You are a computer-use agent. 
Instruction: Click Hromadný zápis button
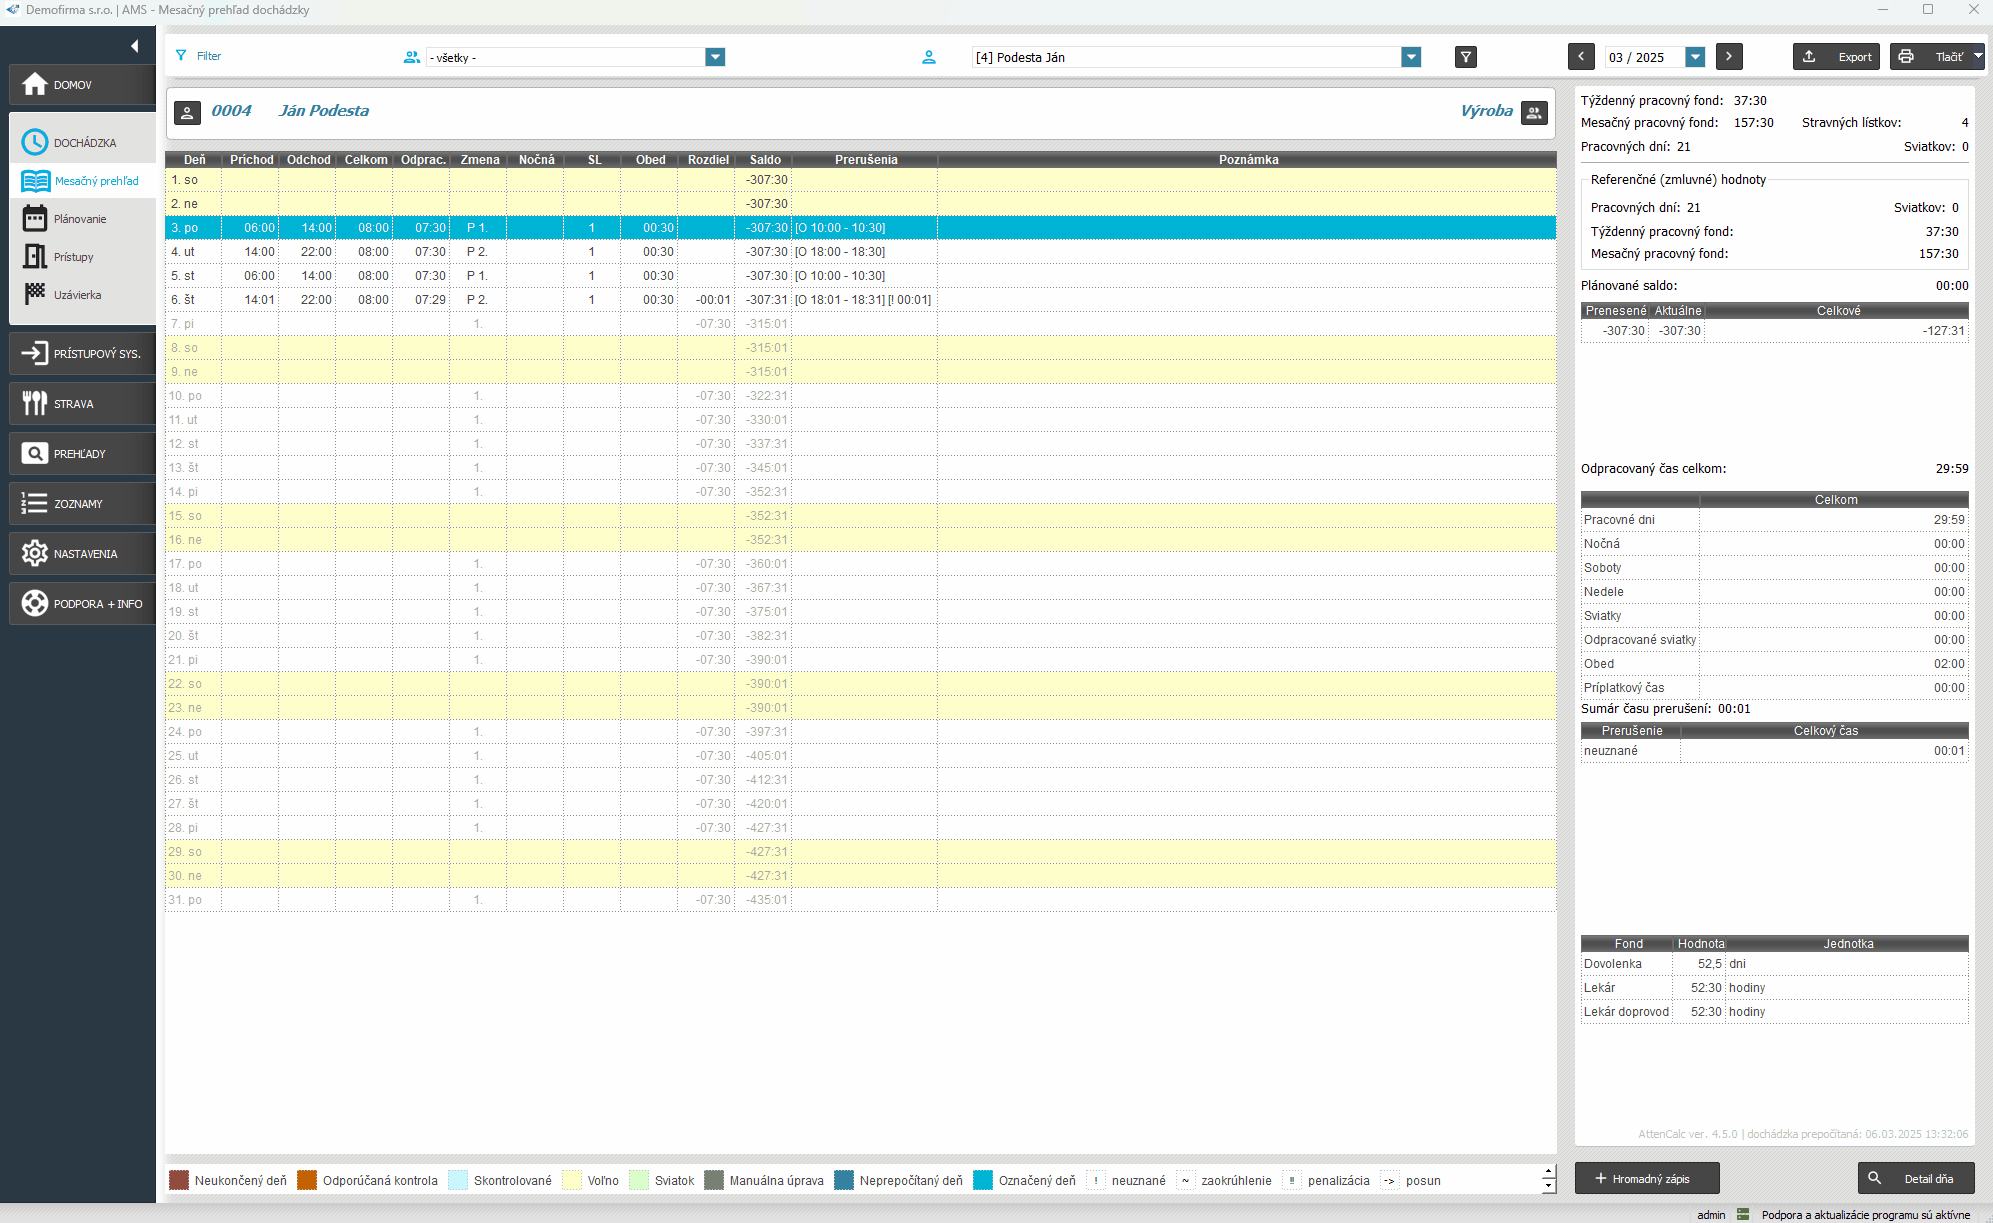coord(1647,1178)
